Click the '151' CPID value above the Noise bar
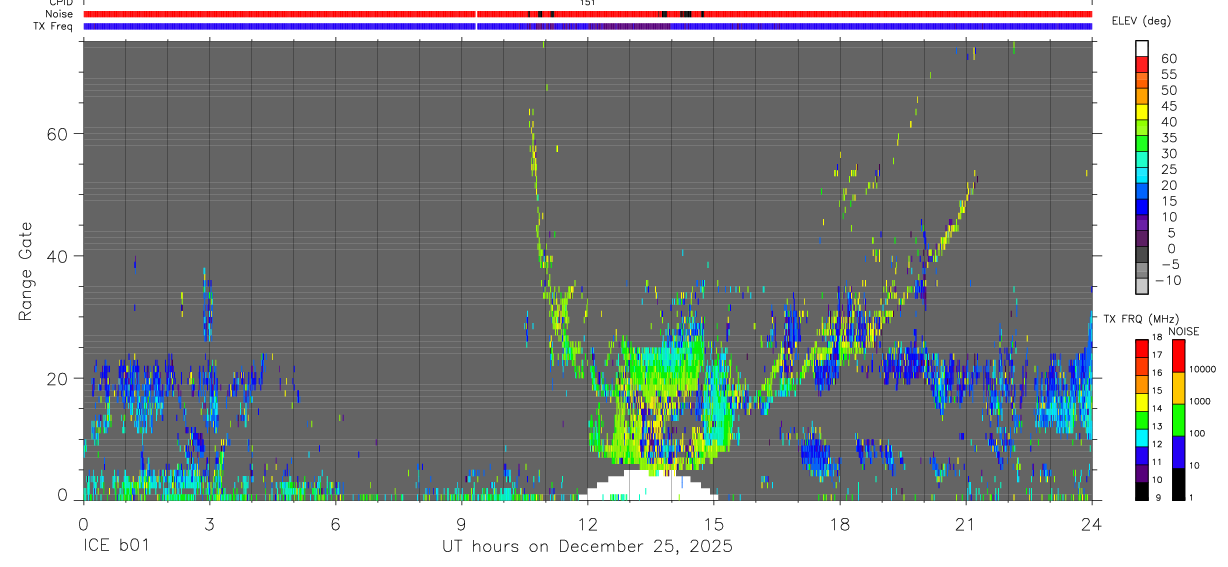Image resolution: width=1228 pixels, height=567 pixels. (x=587, y=4)
